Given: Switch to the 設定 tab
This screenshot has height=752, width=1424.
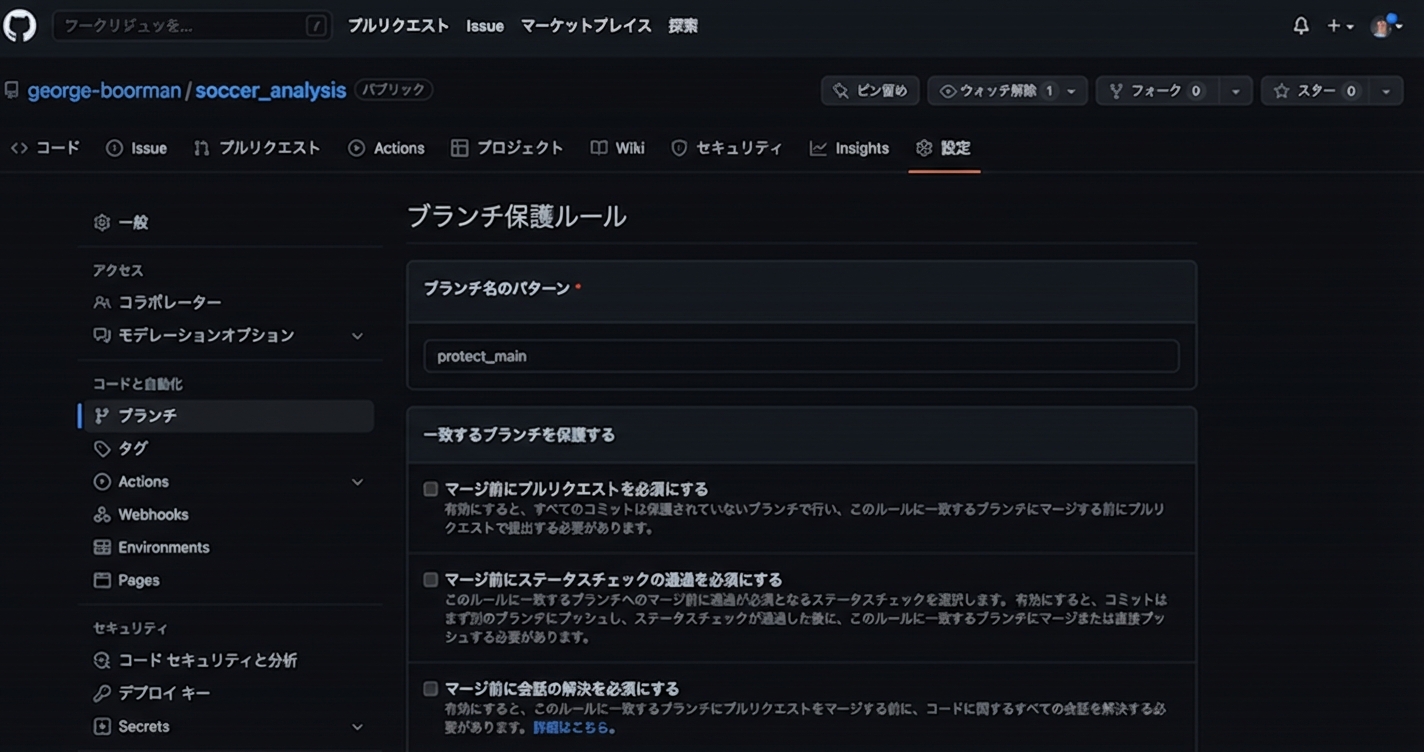Looking at the screenshot, I should (943, 148).
